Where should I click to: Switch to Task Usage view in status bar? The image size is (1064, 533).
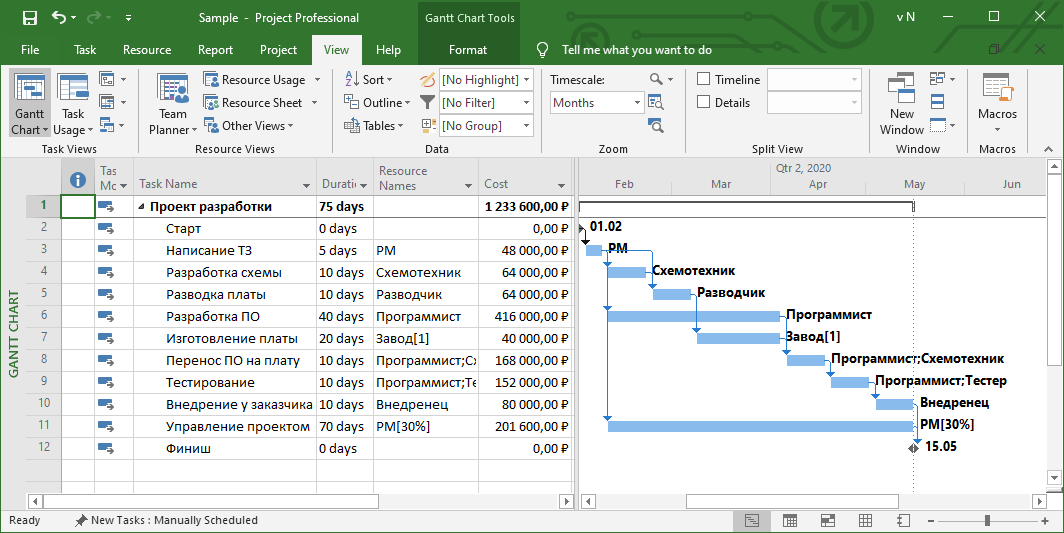(790, 521)
